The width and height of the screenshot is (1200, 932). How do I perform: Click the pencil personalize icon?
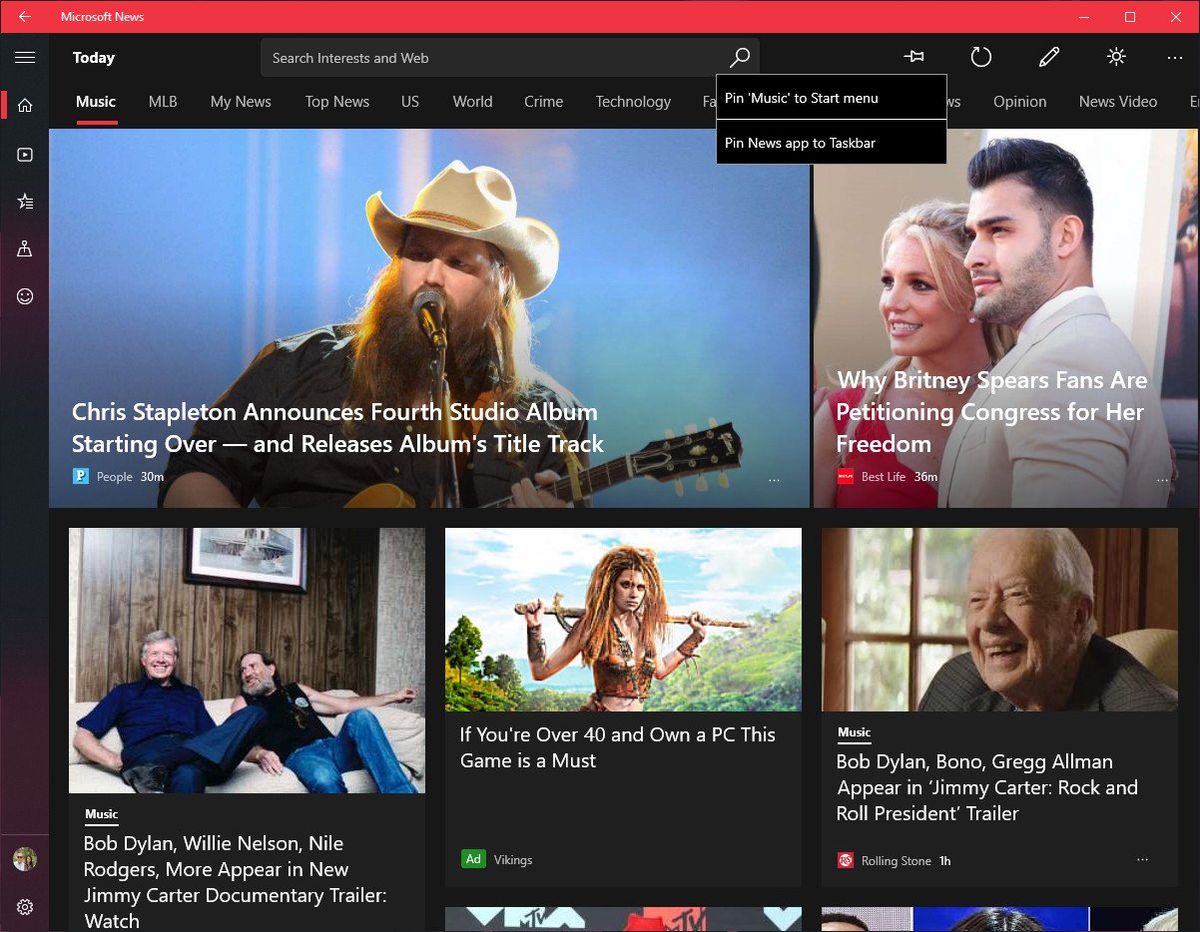(1049, 57)
